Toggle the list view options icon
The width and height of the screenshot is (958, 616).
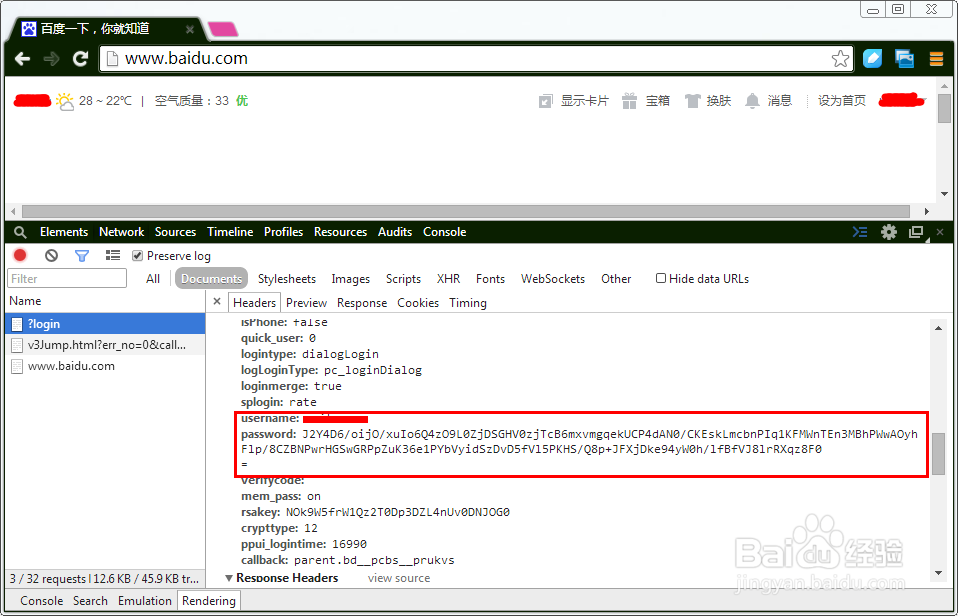click(x=112, y=255)
